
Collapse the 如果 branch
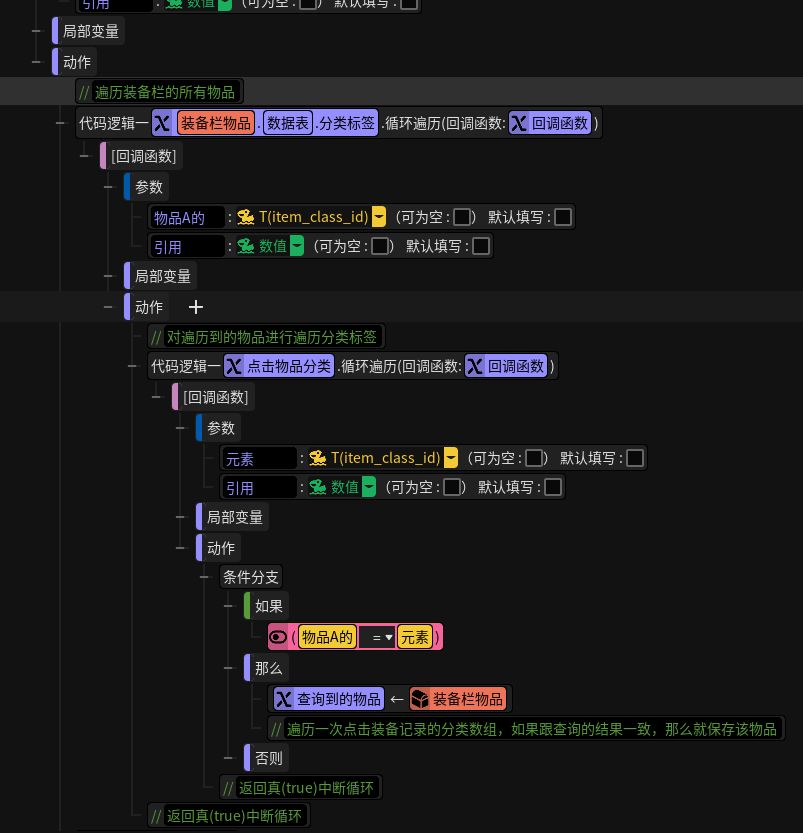[228, 606]
